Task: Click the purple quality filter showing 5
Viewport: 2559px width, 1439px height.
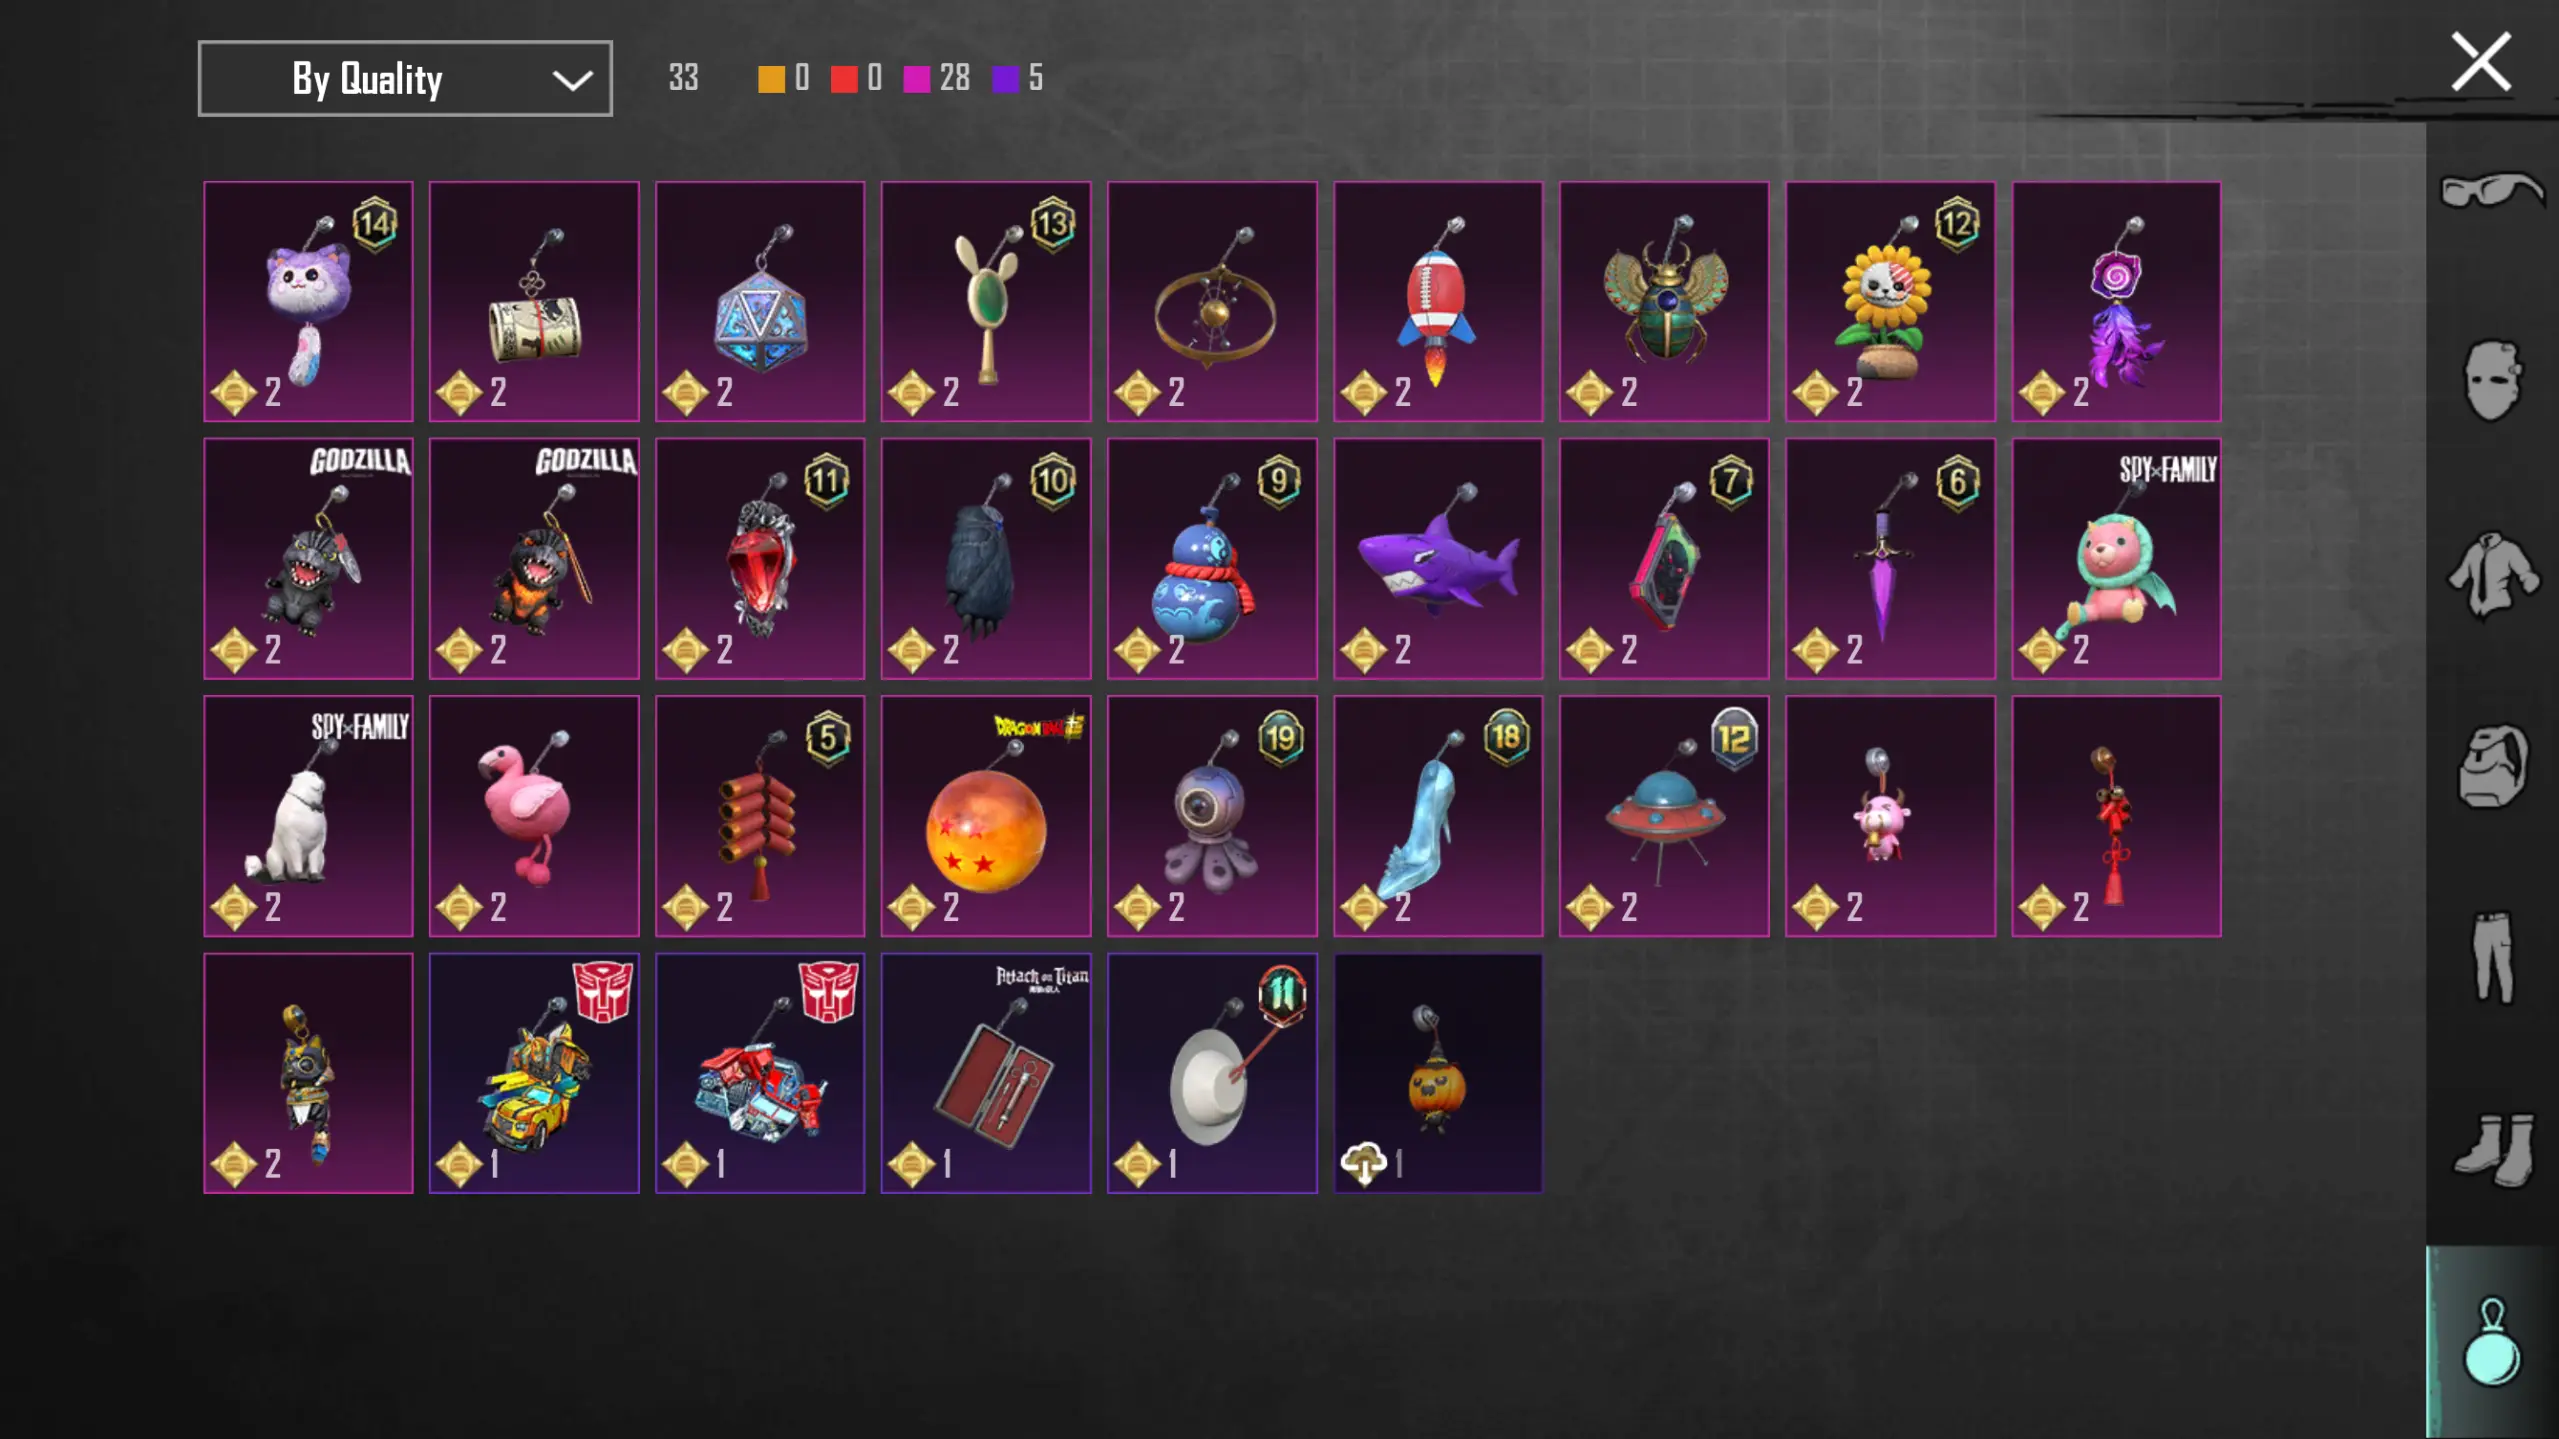Action: 1017,78
